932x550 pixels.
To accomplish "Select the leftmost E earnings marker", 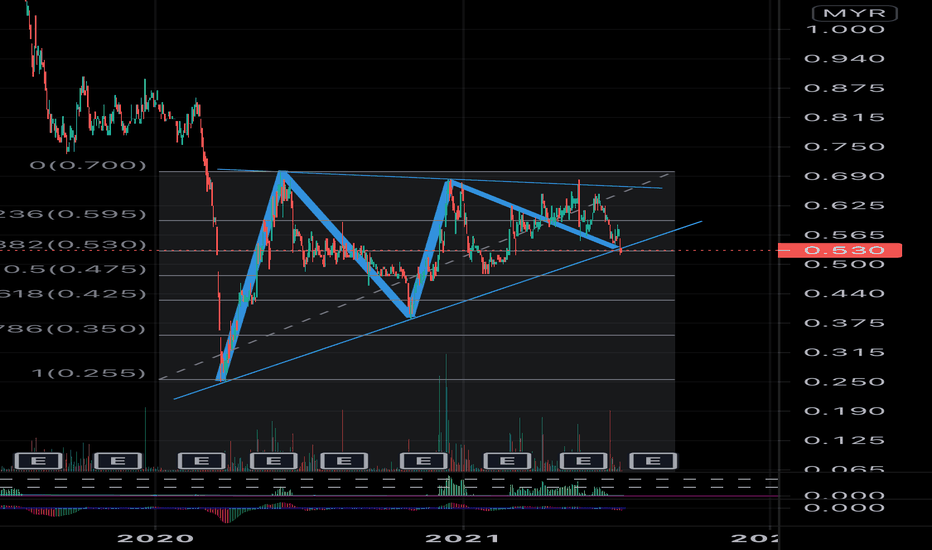I will [38, 461].
